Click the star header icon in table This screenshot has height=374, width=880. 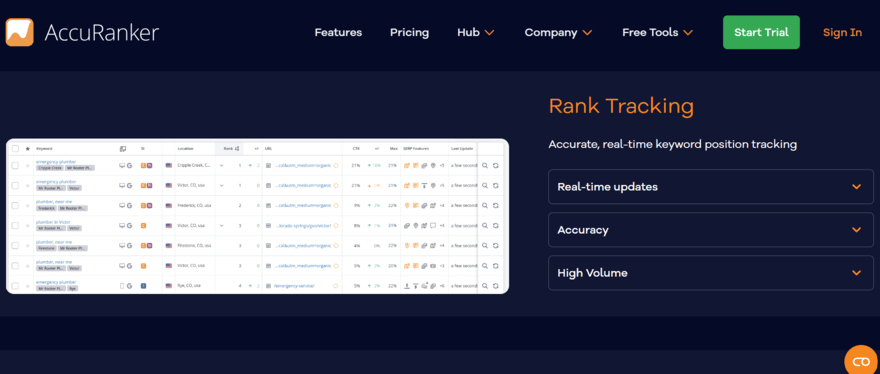point(28,149)
